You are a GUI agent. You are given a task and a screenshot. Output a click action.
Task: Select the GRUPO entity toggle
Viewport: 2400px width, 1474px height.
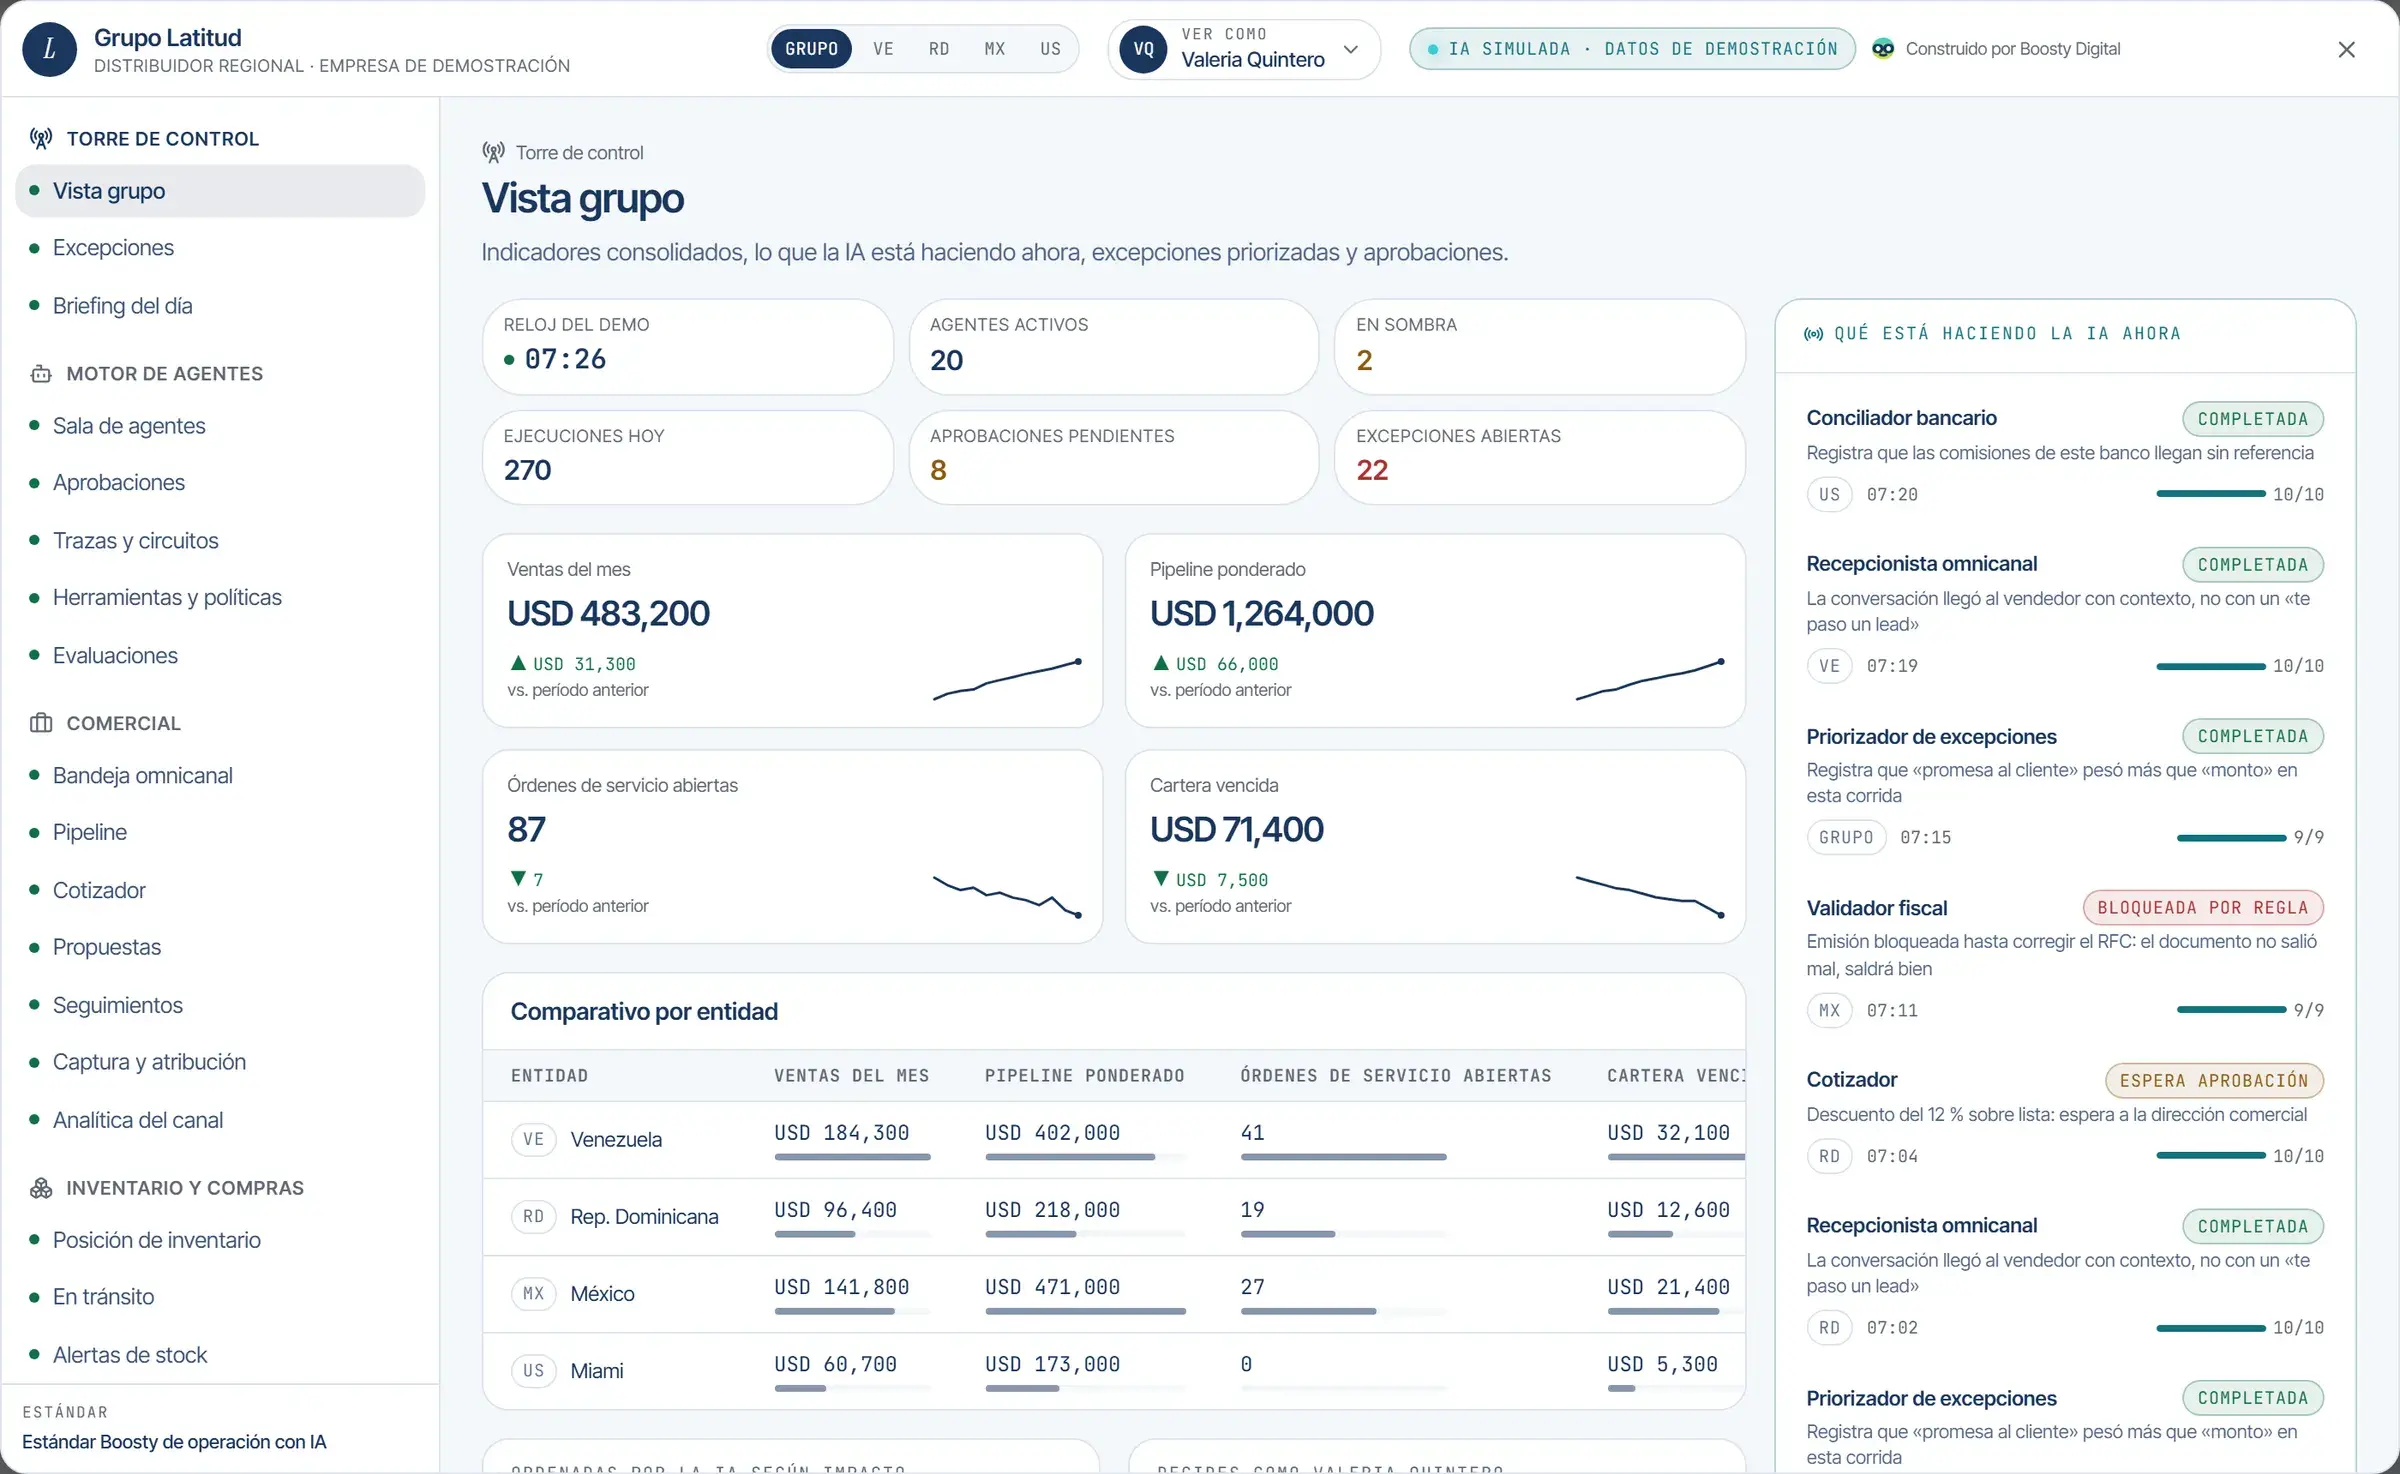point(811,49)
